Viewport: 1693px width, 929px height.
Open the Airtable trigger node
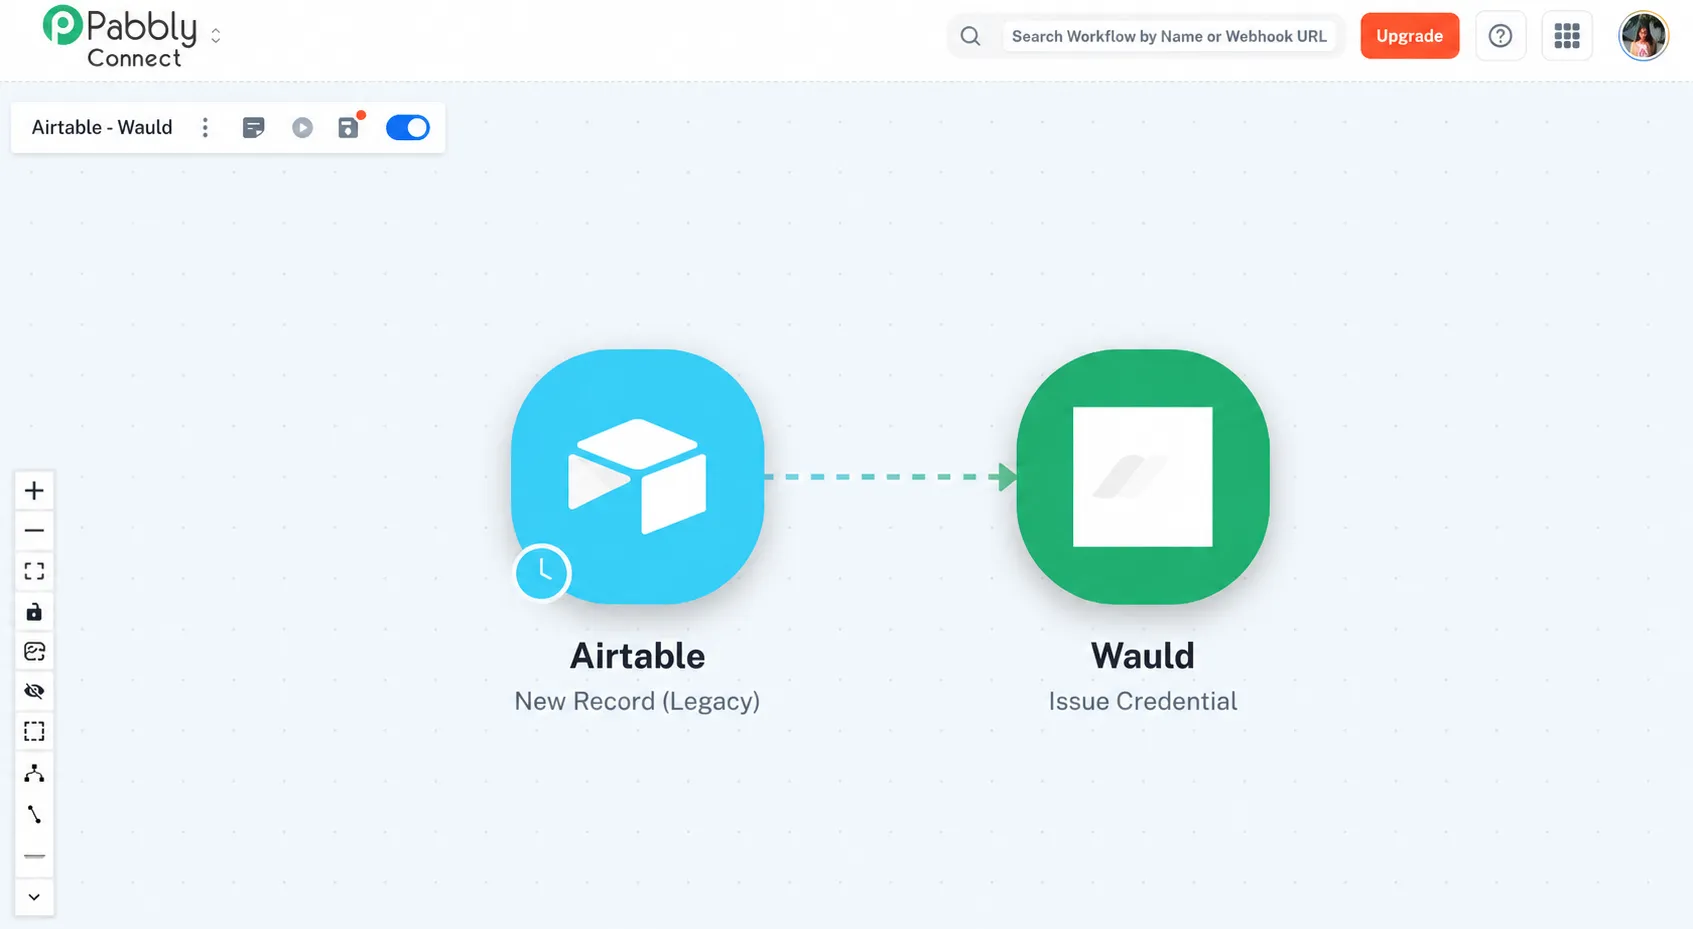(637, 476)
